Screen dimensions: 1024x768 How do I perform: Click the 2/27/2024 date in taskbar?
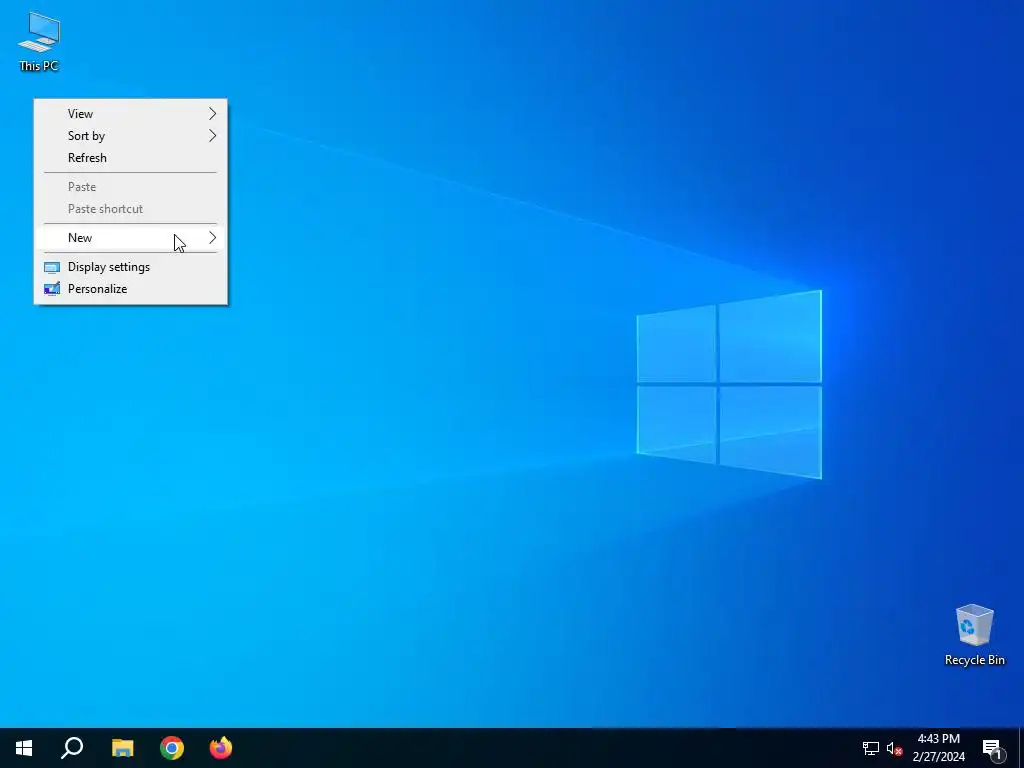click(938, 757)
